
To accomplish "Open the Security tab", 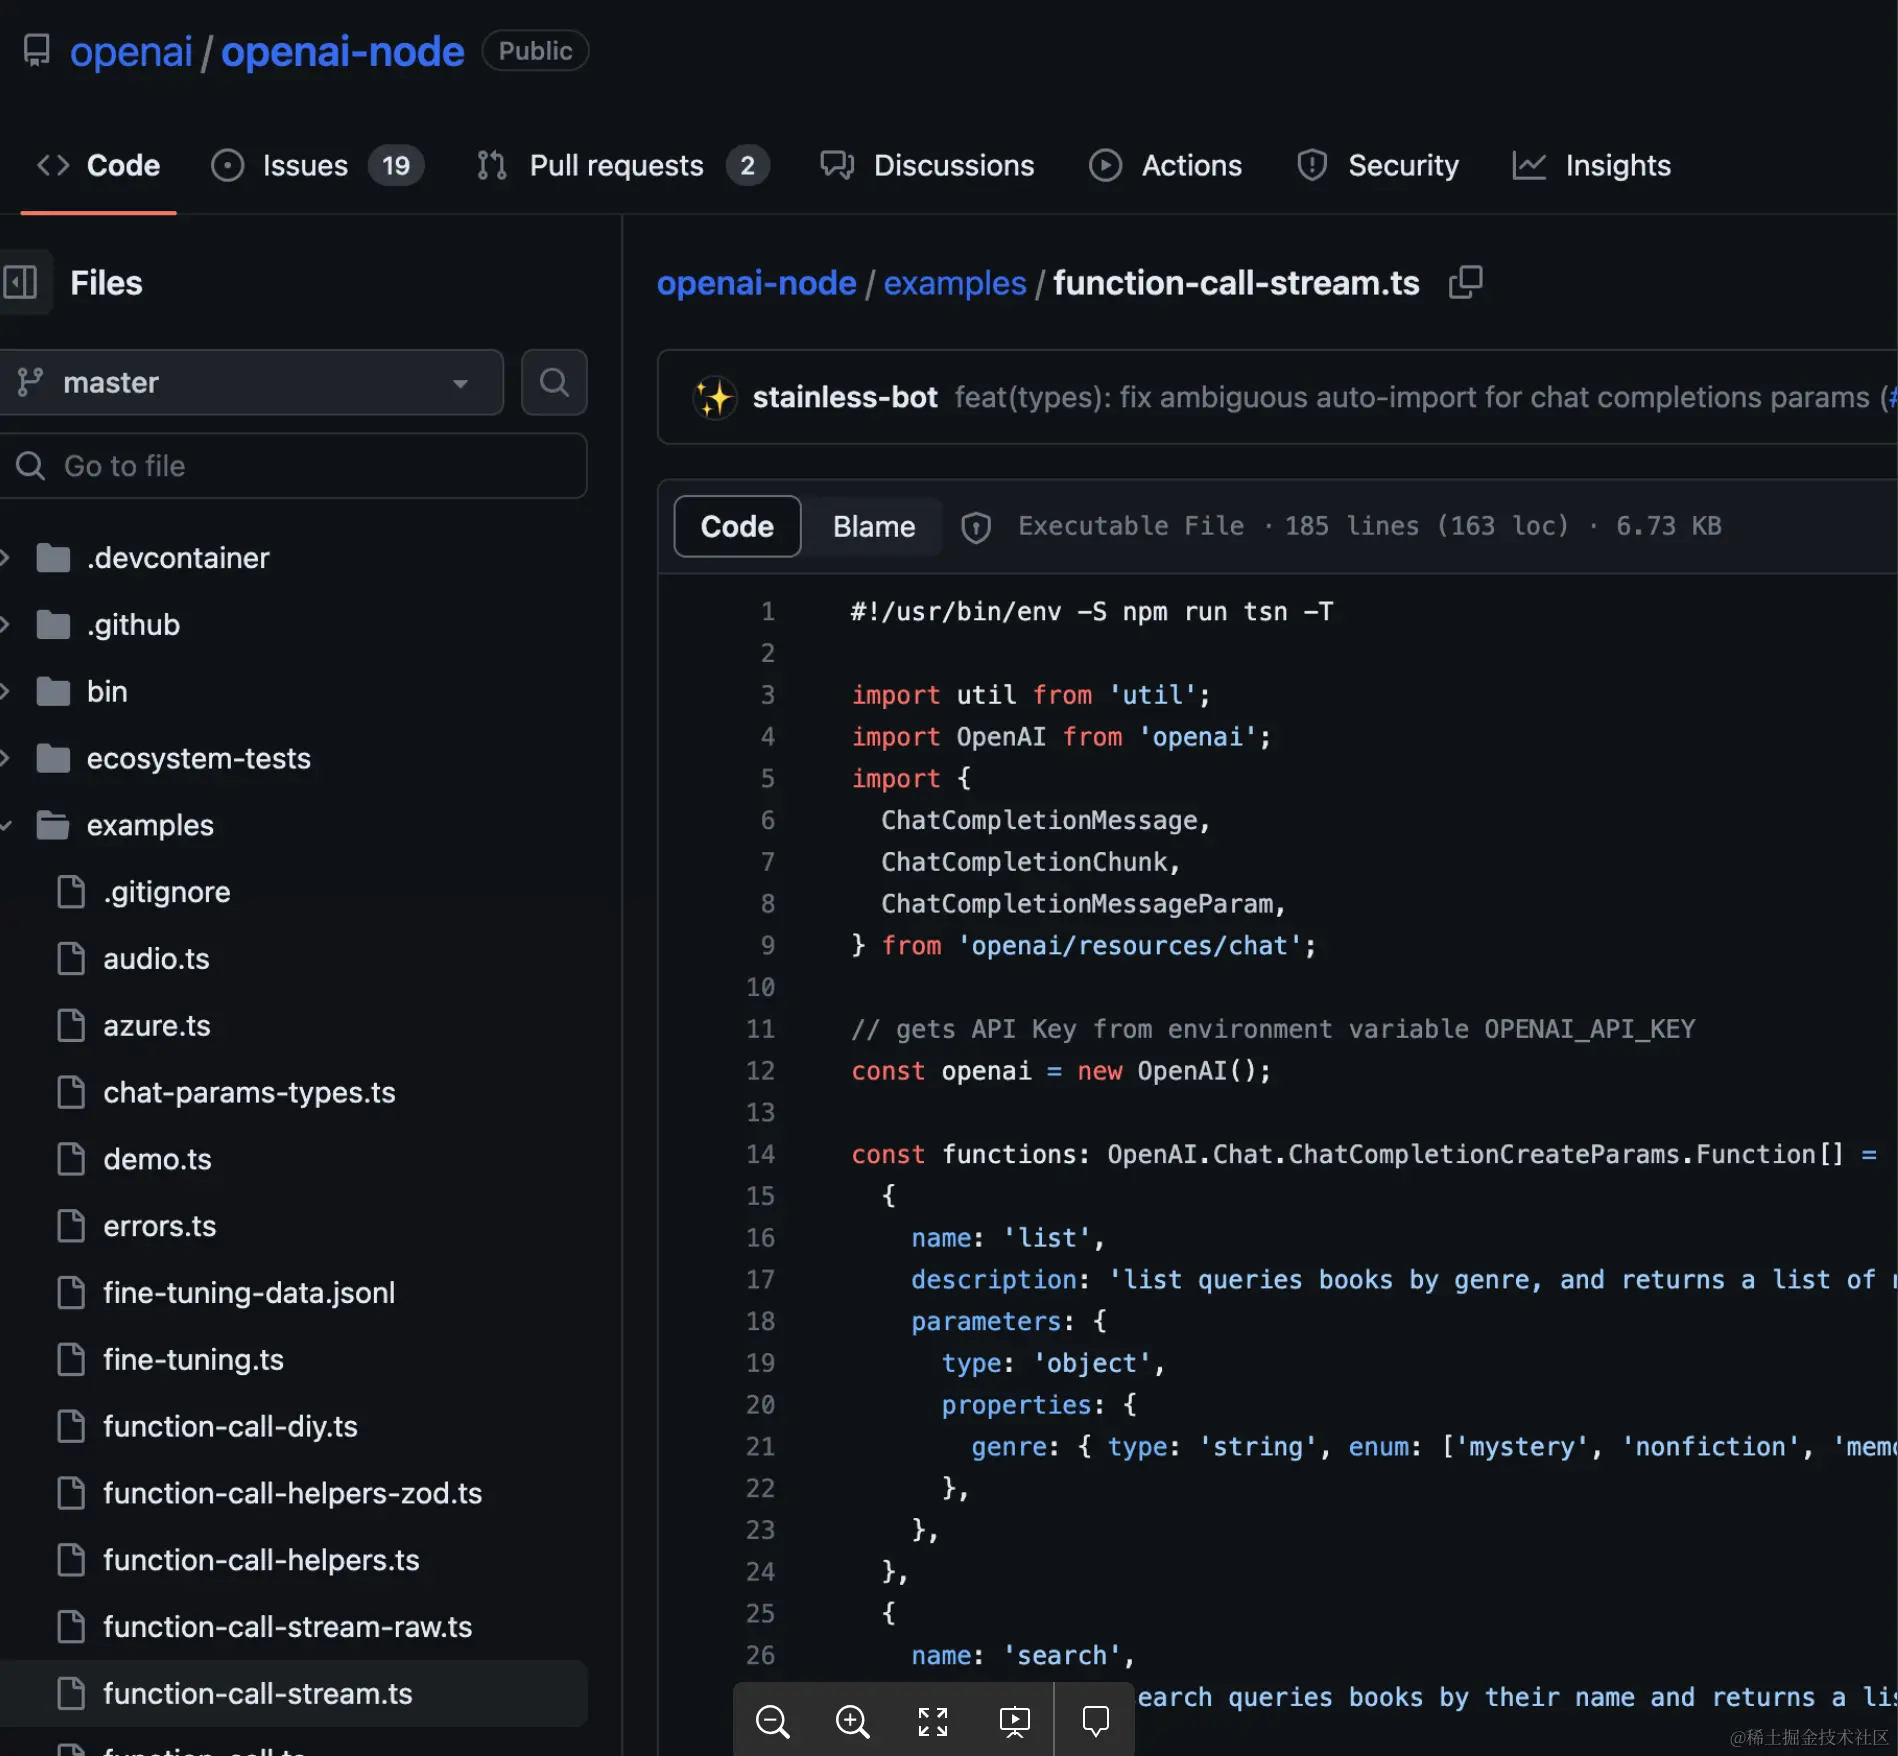I will click(1378, 165).
